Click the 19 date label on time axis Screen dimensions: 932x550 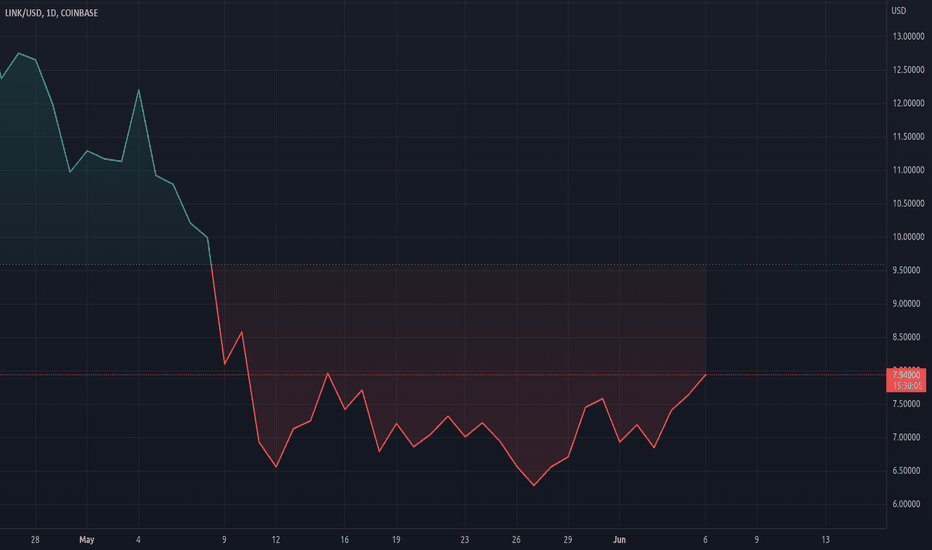point(396,539)
